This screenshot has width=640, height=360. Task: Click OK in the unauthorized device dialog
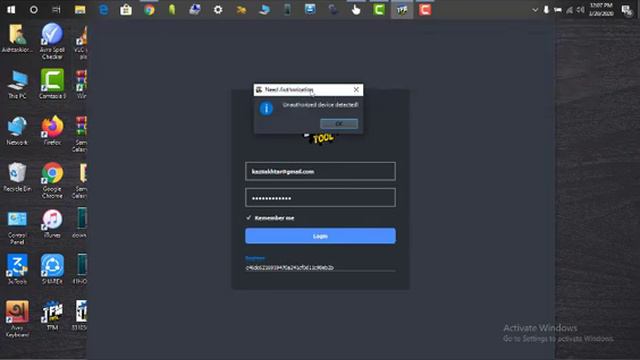339,124
